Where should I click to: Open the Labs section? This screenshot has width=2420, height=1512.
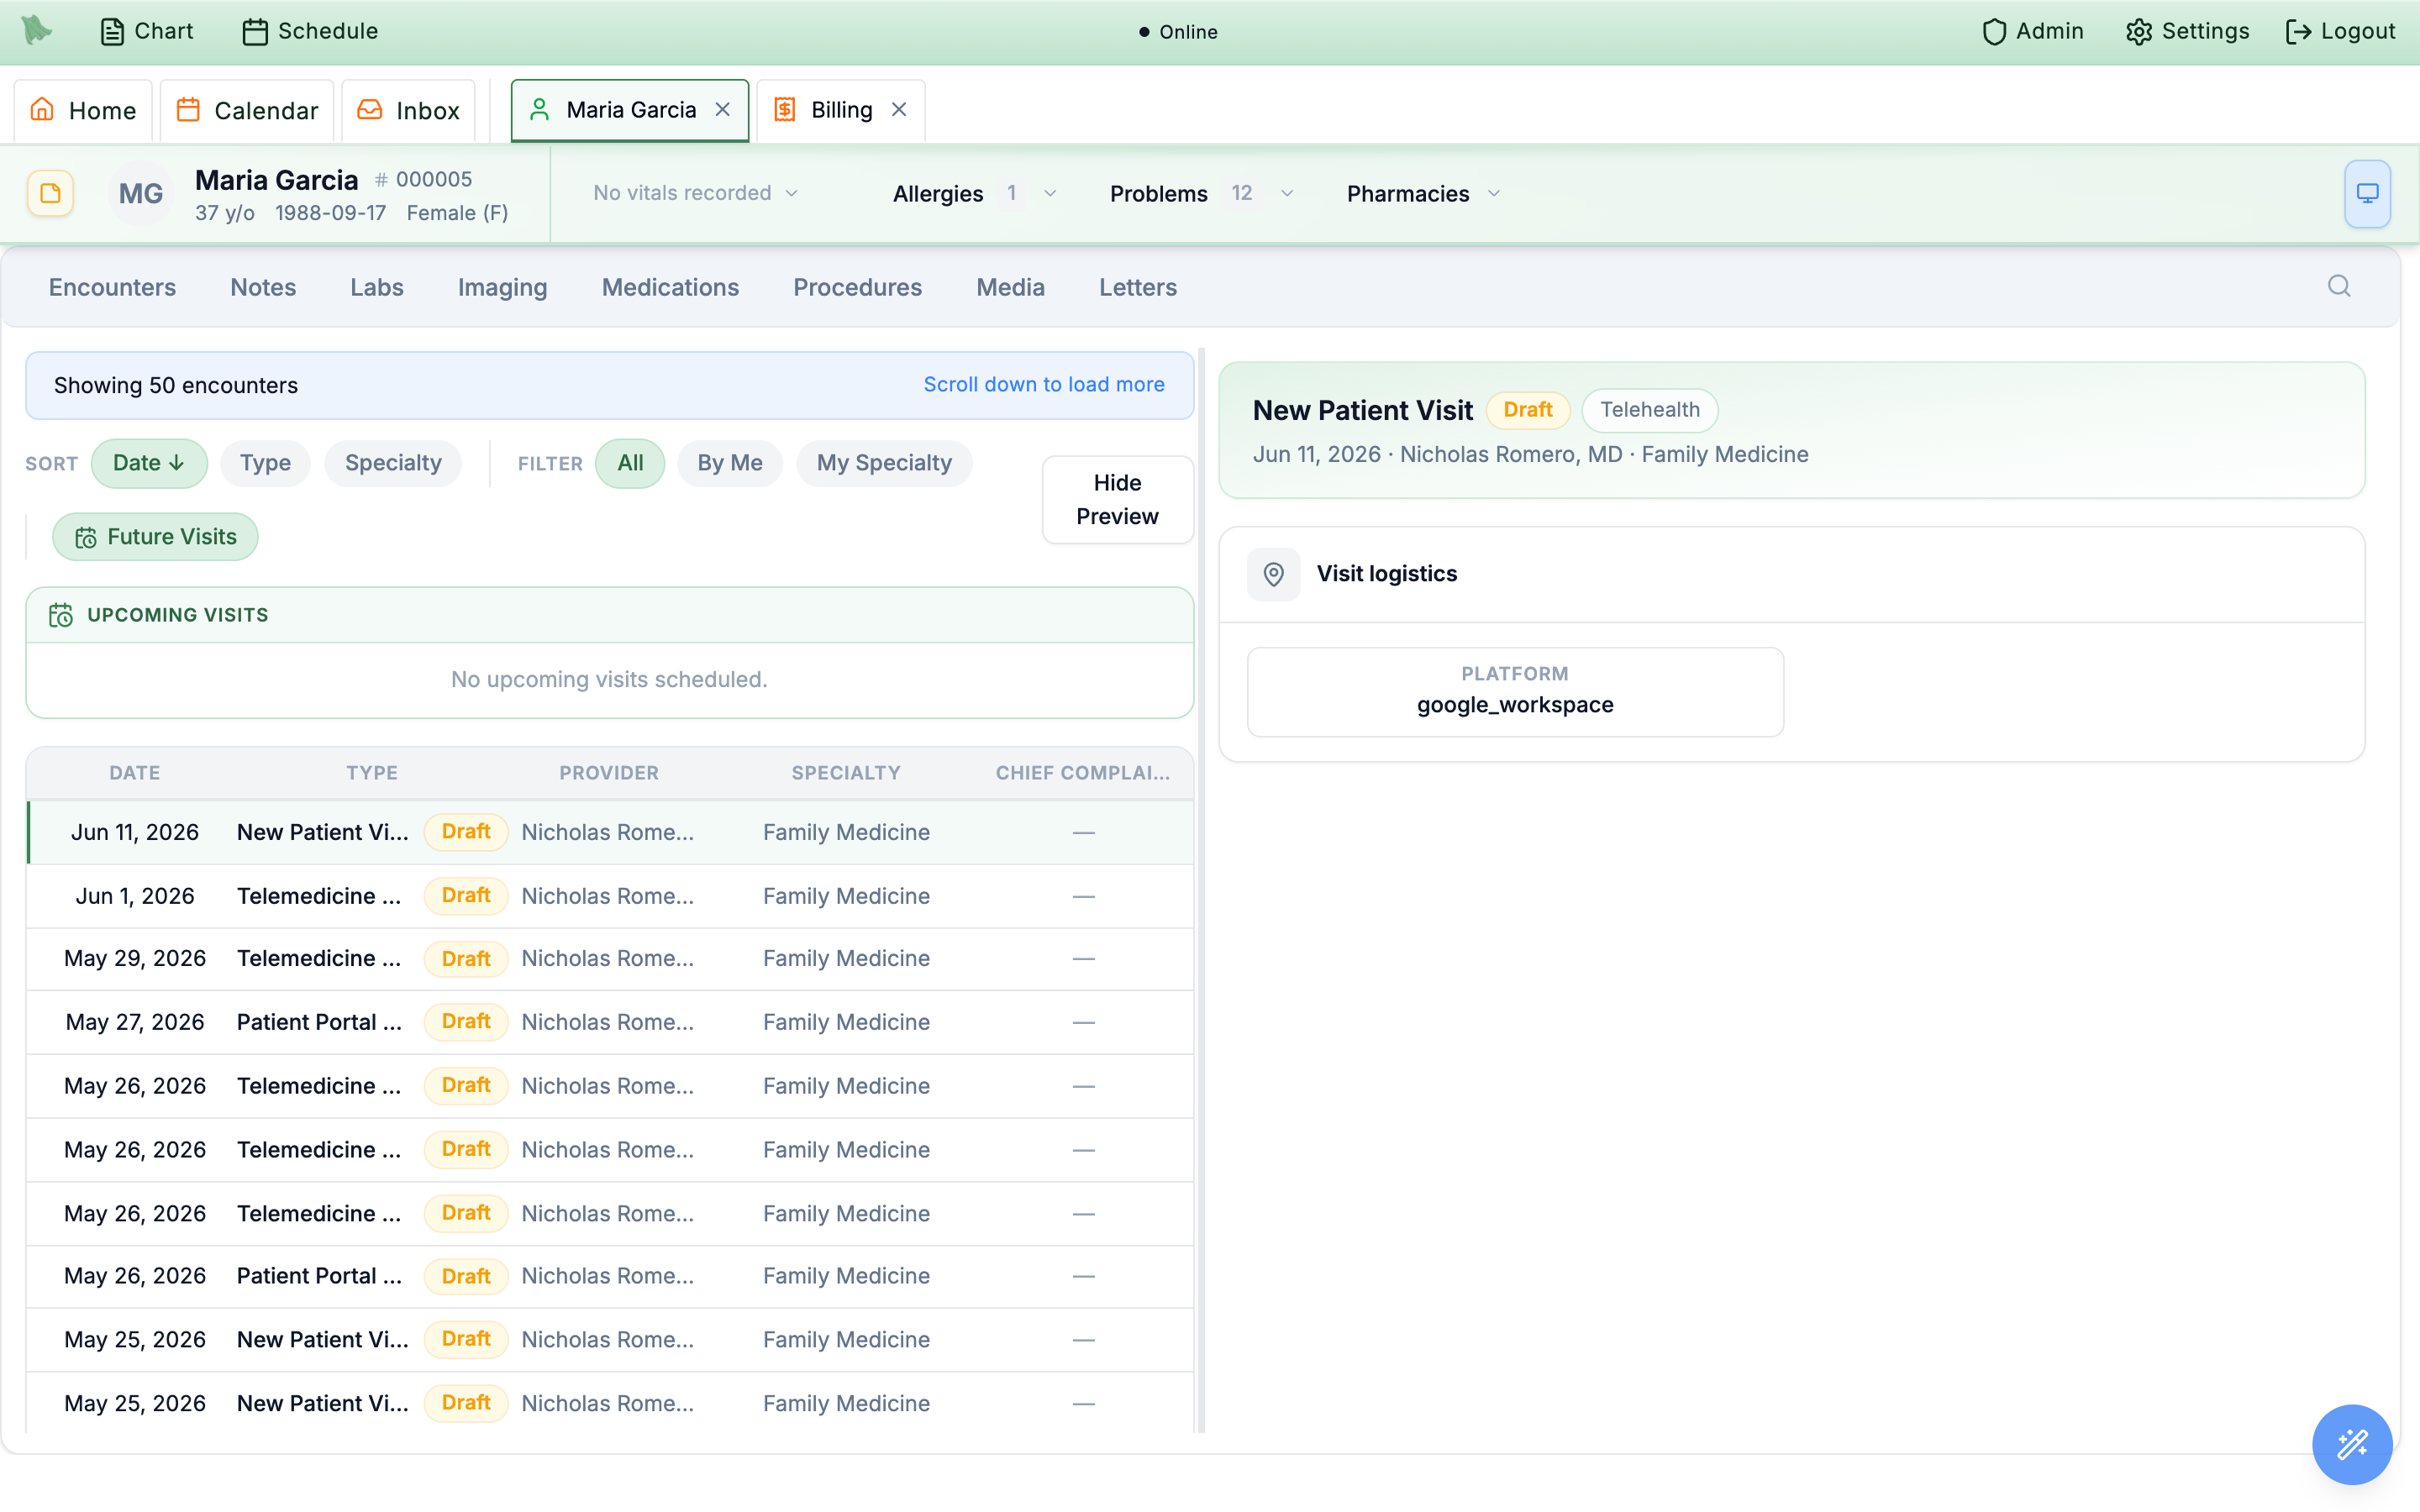(377, 288)
